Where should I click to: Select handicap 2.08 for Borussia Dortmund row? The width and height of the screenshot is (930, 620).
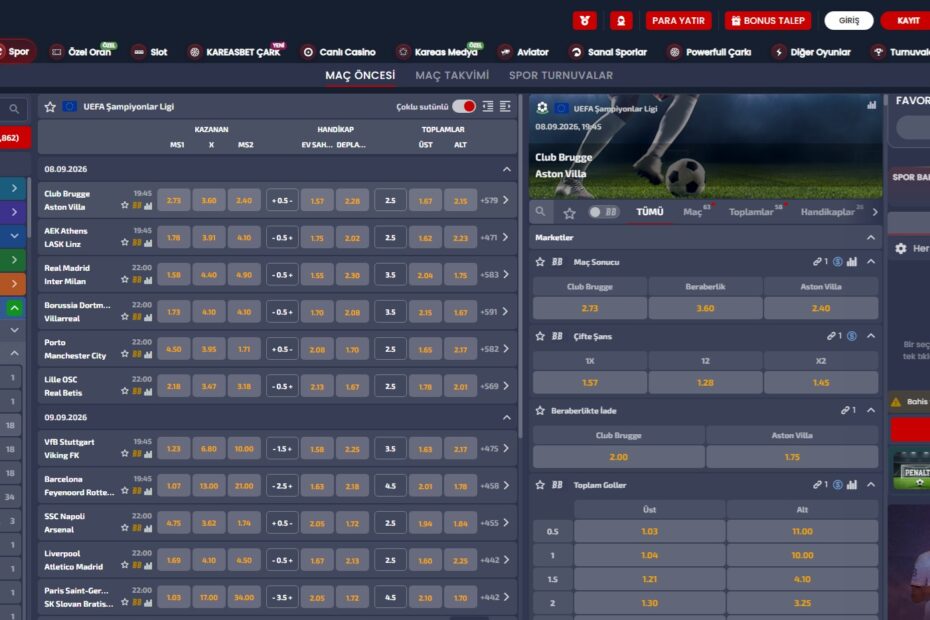(x=352, y=312)
